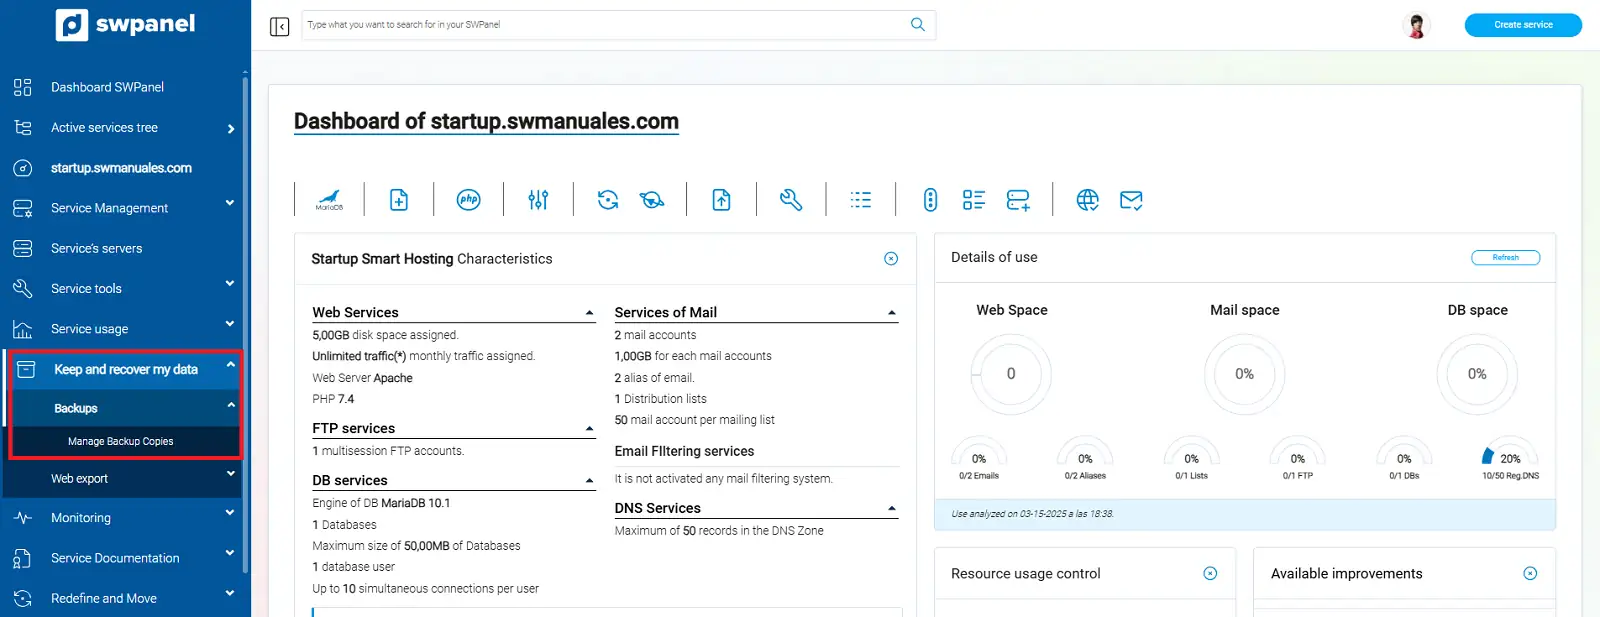The image size is (1600, 617).
Task: Click the mail envelope icon
Action: (1131, 200)
